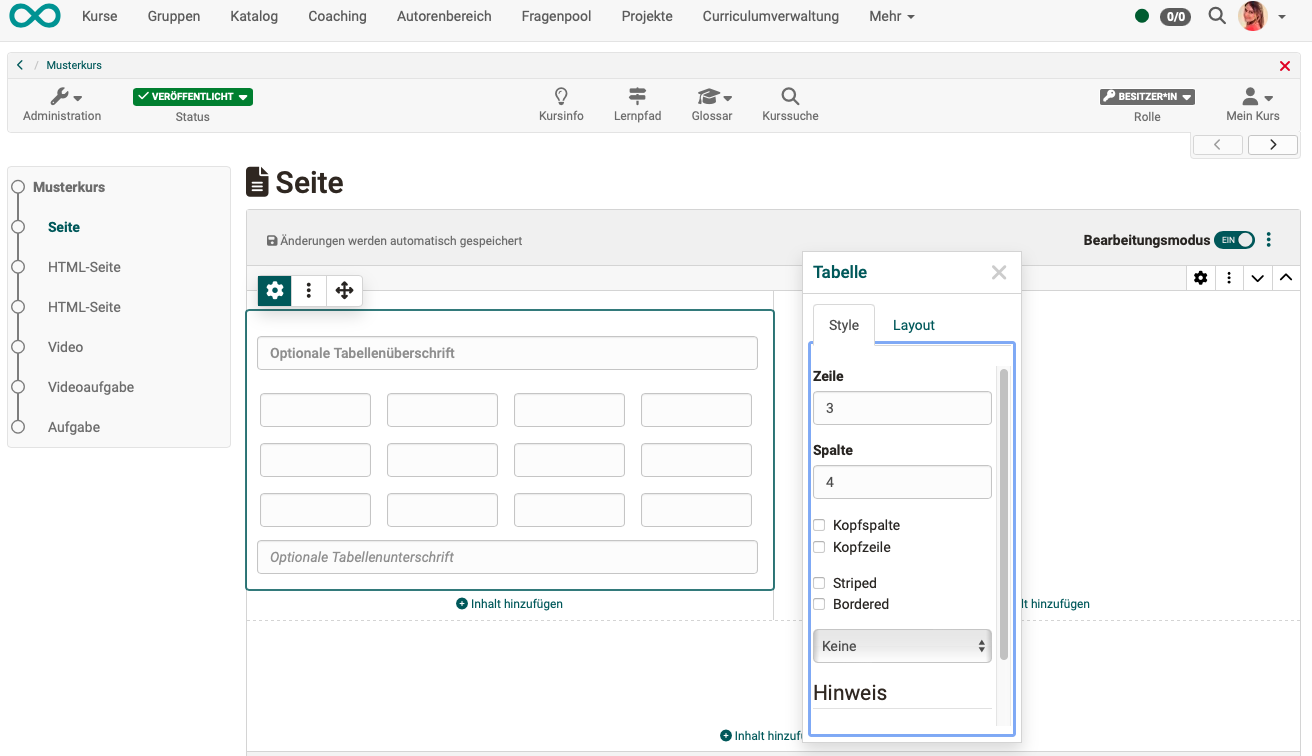The height and width of the screenshot is (756, 1312).
Task: Tick the Bordered checkbox
Action: [x=819, y=604]
